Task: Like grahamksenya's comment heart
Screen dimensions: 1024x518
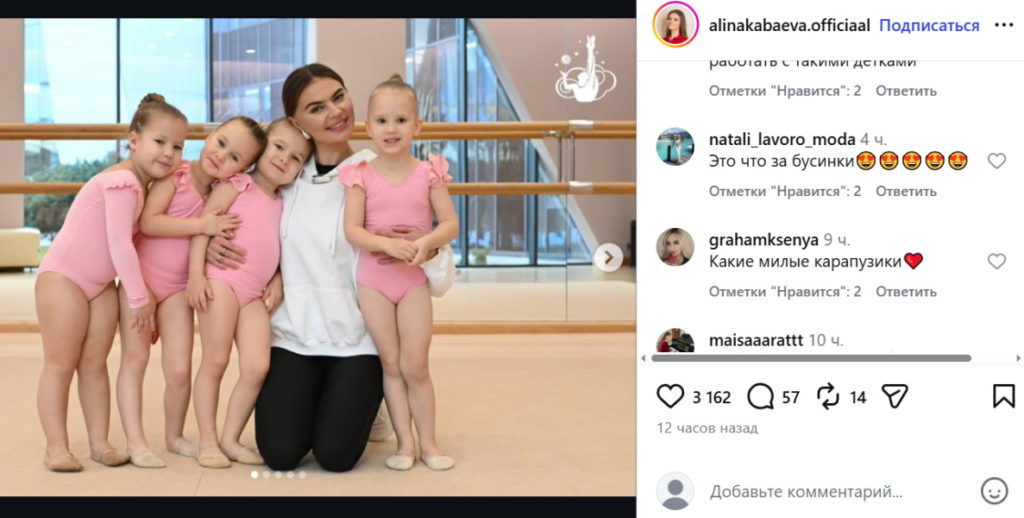Action: (x=996, y=261)
